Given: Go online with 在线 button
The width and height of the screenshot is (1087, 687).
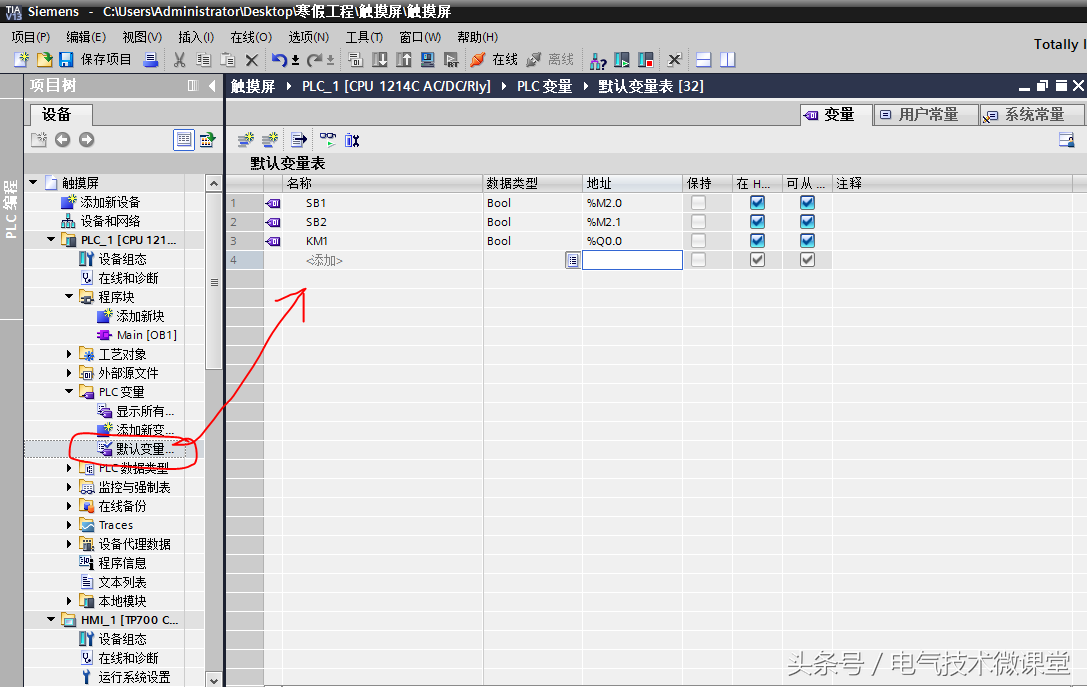Looking at the screenshot, I should click(494, 60).
